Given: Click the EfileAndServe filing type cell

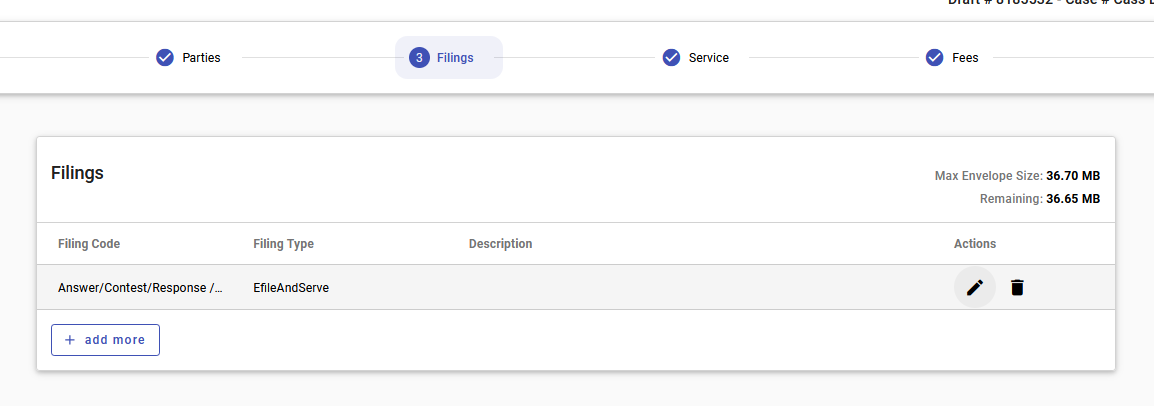Looking at the screenshot, I should click(291, 288).
